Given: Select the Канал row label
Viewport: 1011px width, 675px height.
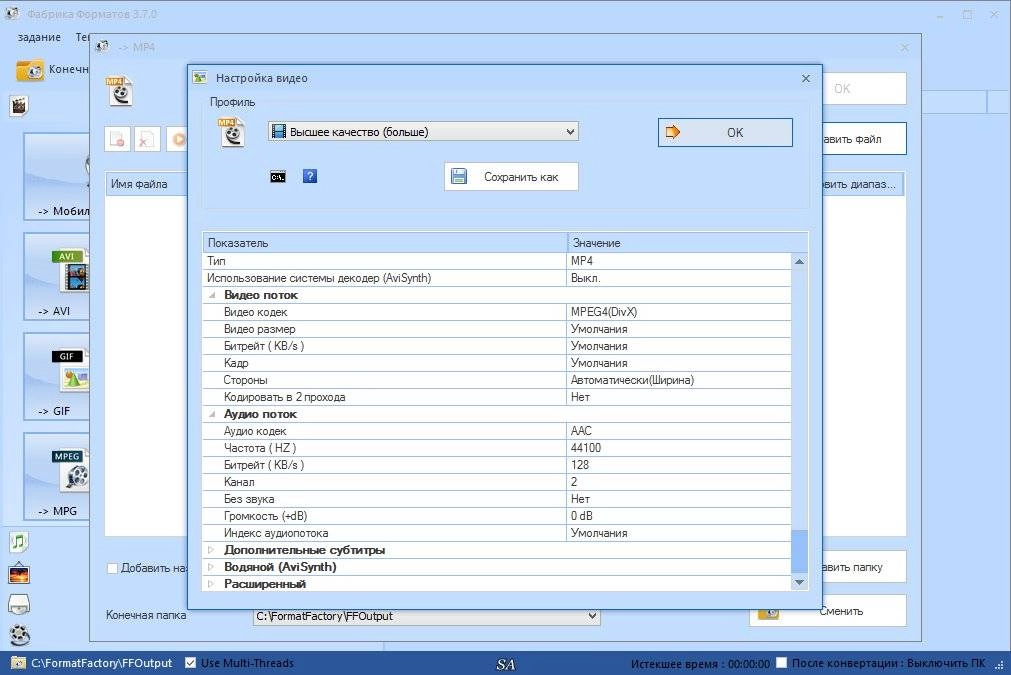Looking at the screenshot, I should click(x=239, y=482).
